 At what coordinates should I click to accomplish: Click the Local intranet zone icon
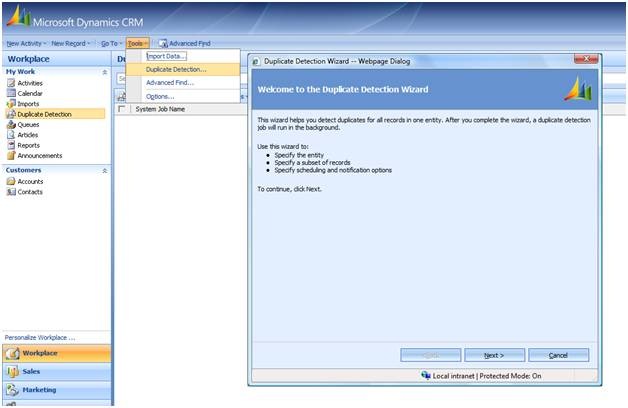425,376
